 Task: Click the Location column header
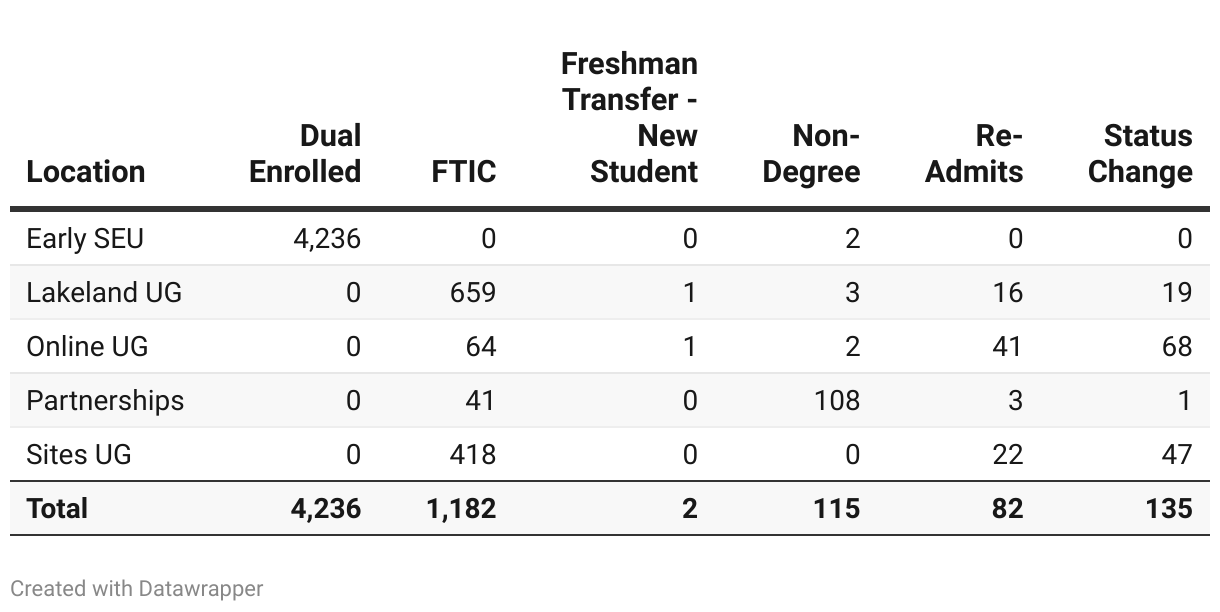86,172
